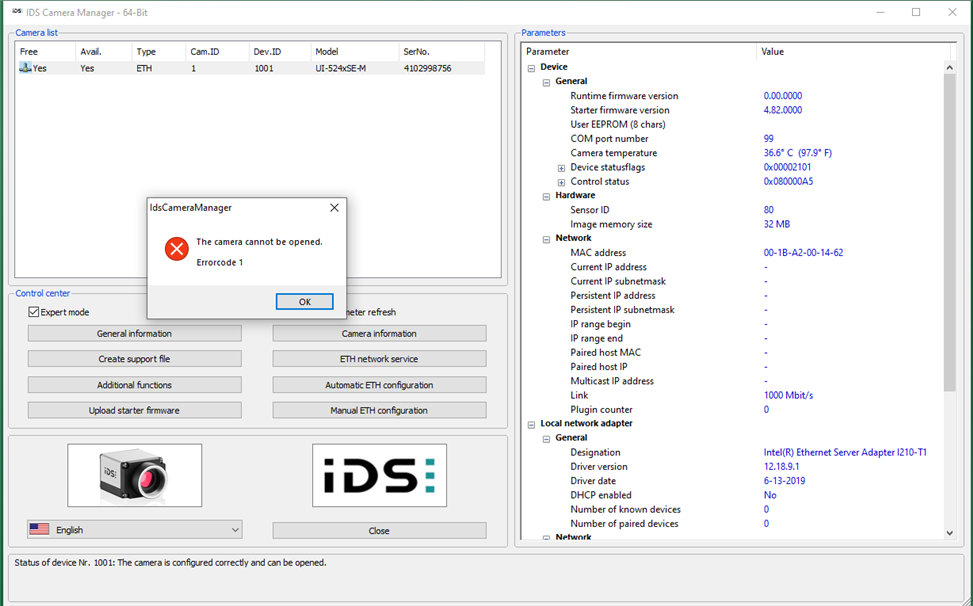
Task: Select serial number 4102998756
Action: click(x=427, y=68)
